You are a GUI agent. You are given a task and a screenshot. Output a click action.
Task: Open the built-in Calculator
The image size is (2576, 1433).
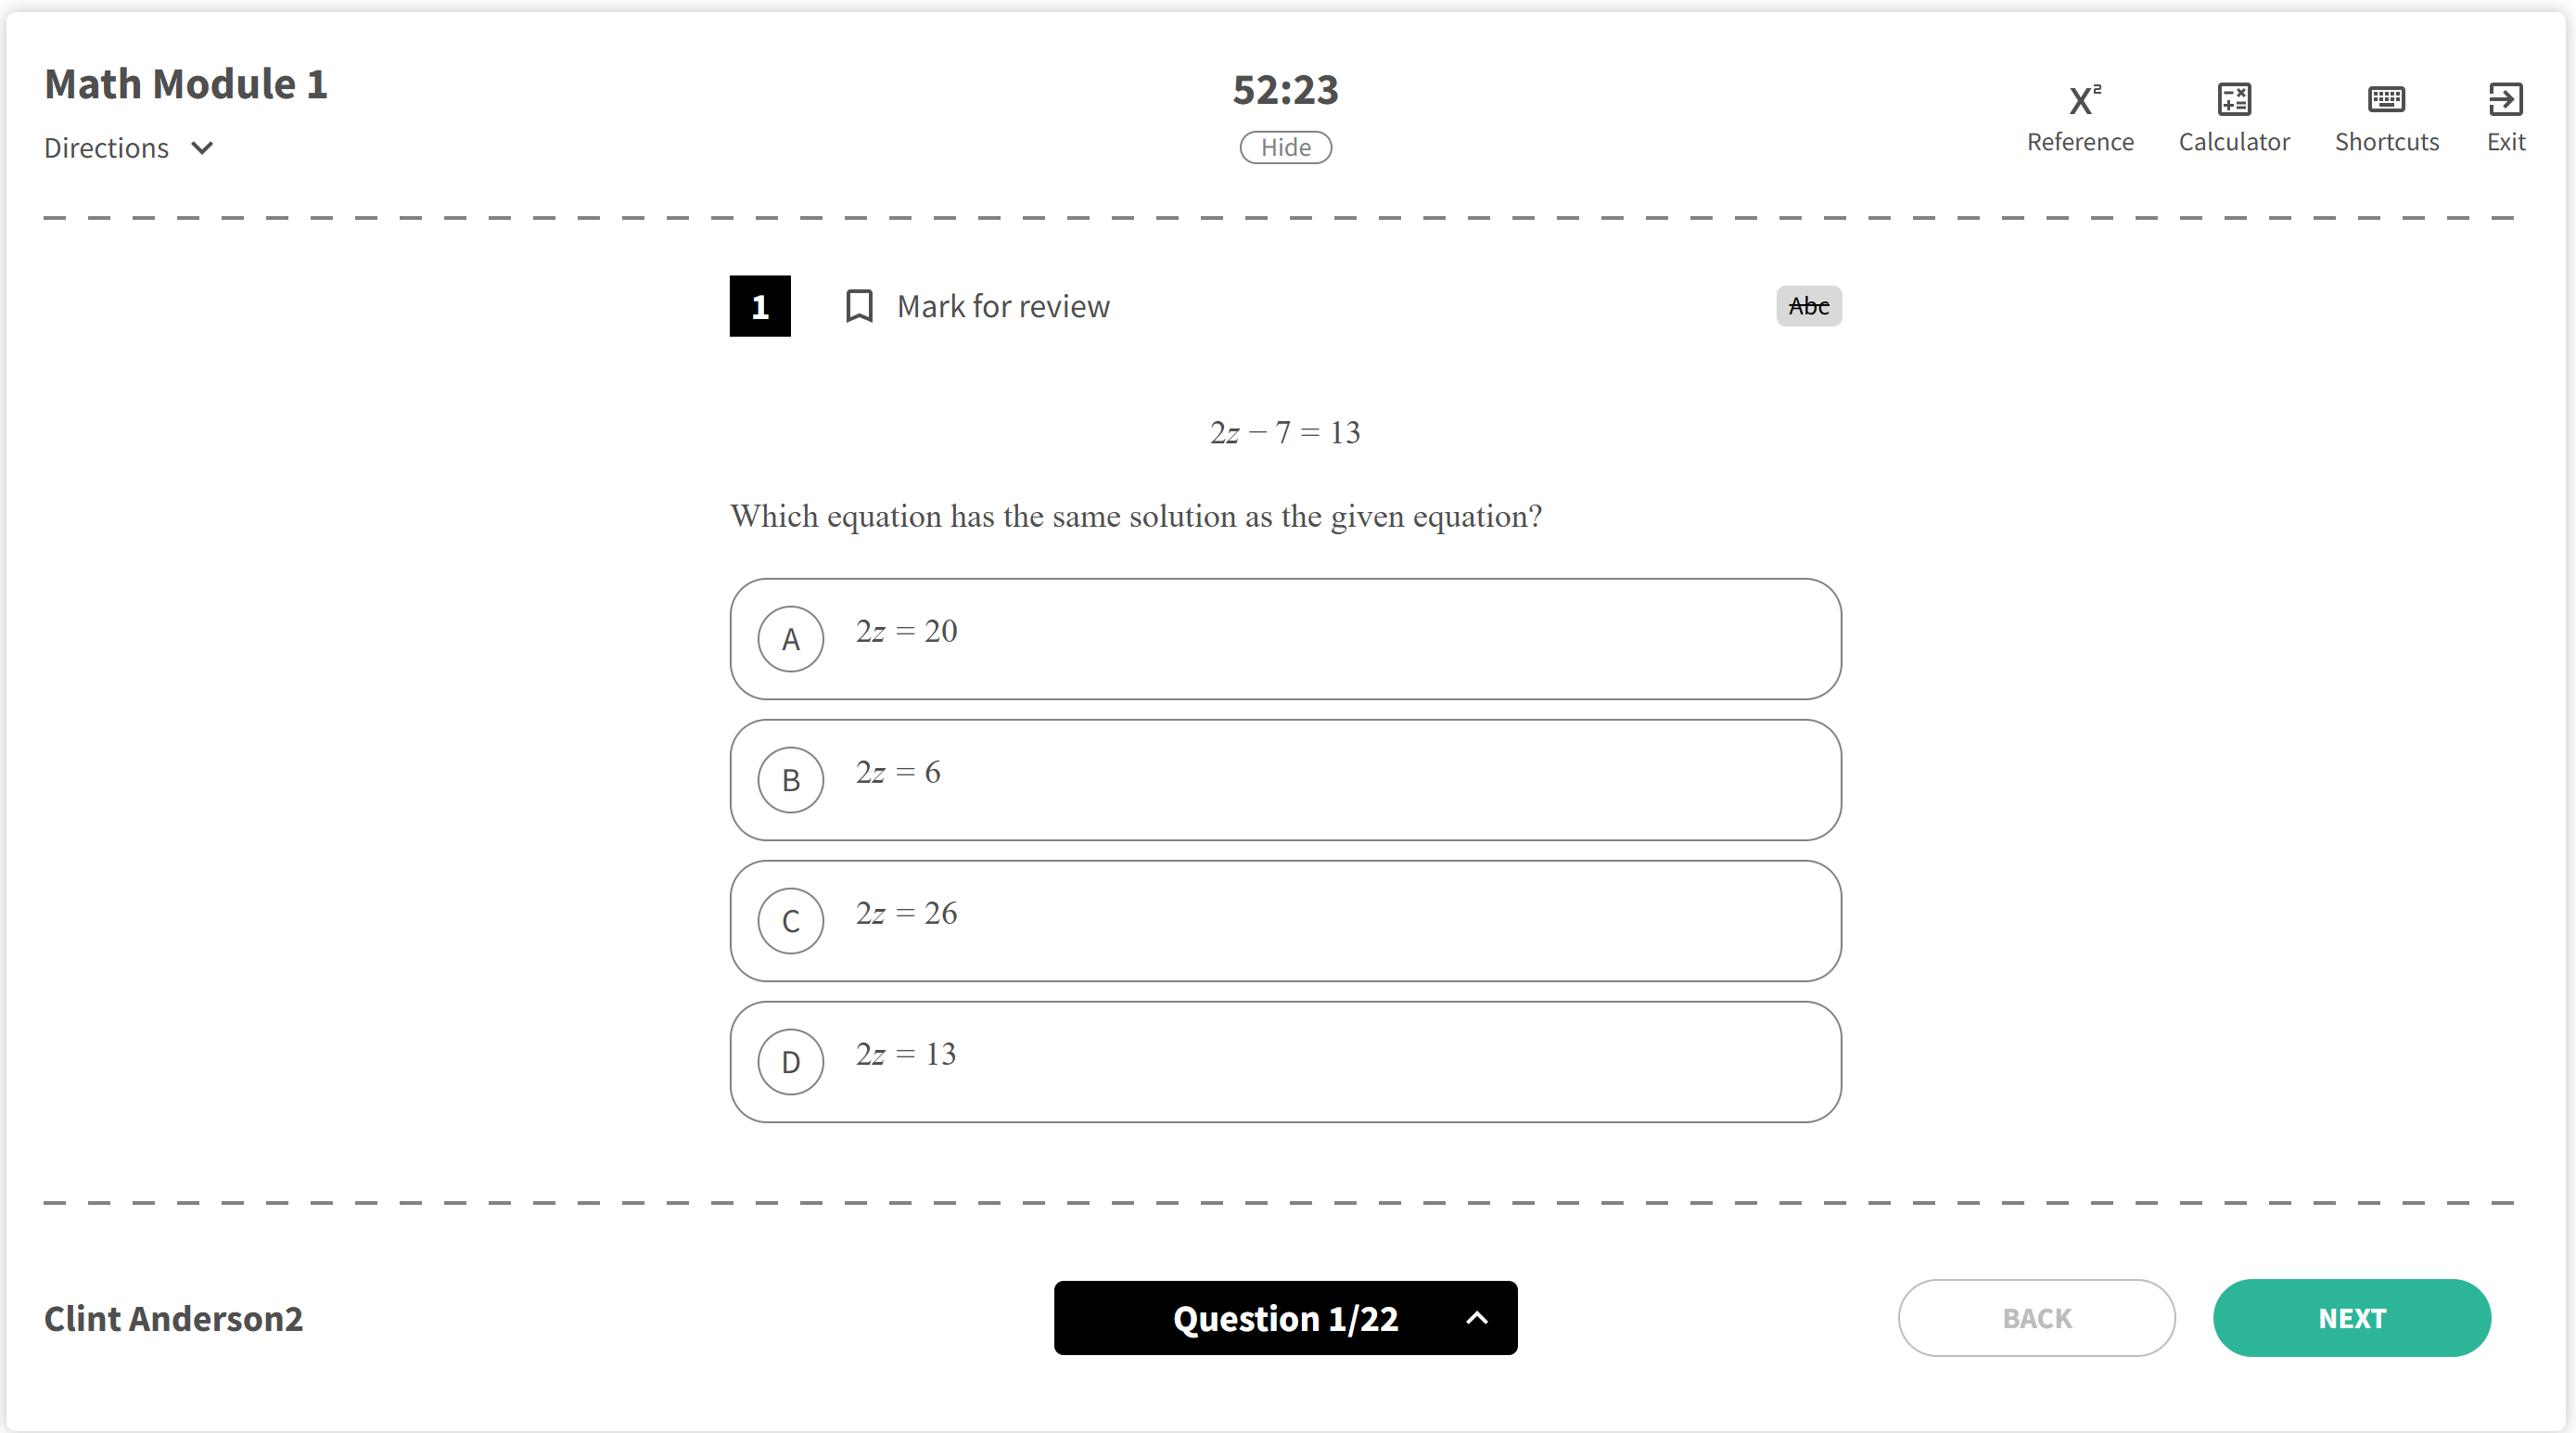point(2234,115)
